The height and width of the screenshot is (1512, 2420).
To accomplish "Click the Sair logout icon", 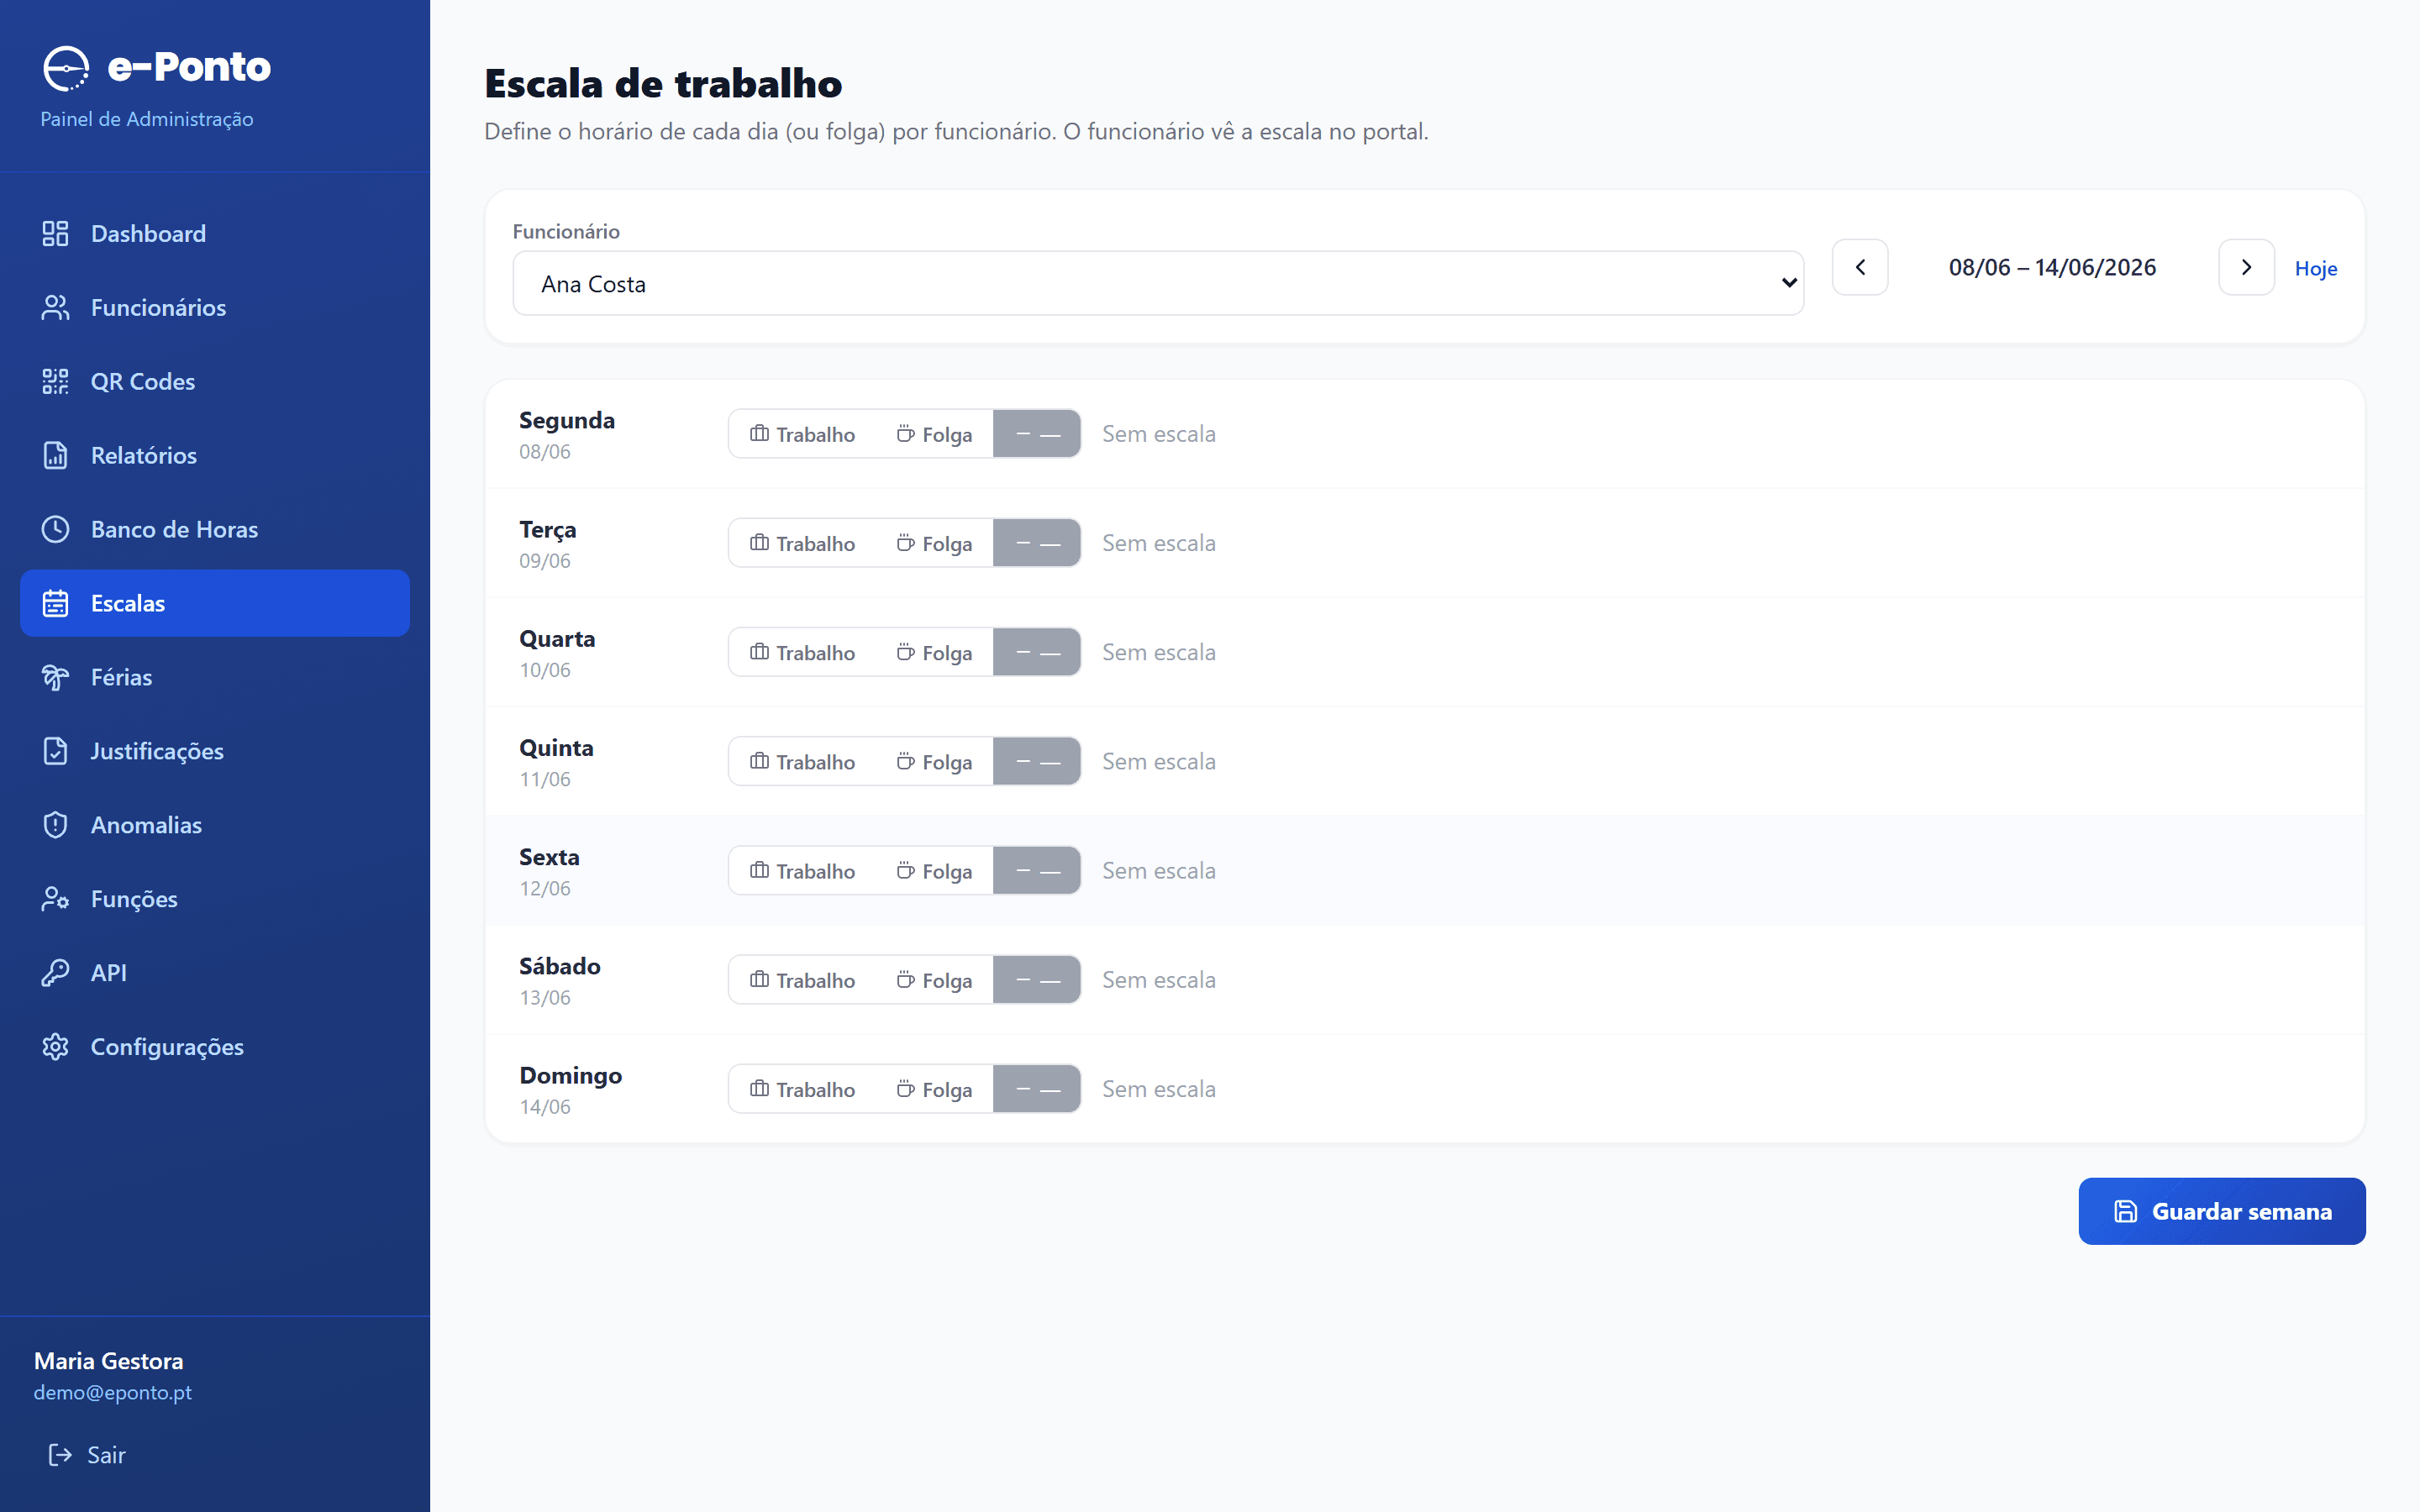I will click(x=60, y=1455).
